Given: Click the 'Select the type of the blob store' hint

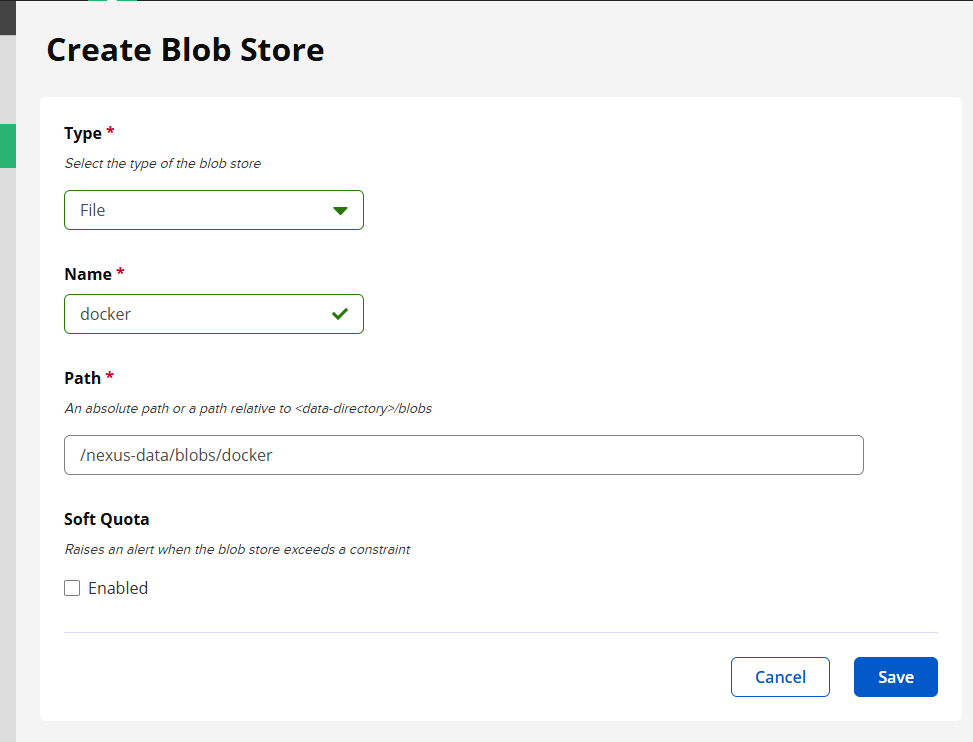Looking at the screenshot, I should click(163, 163).
